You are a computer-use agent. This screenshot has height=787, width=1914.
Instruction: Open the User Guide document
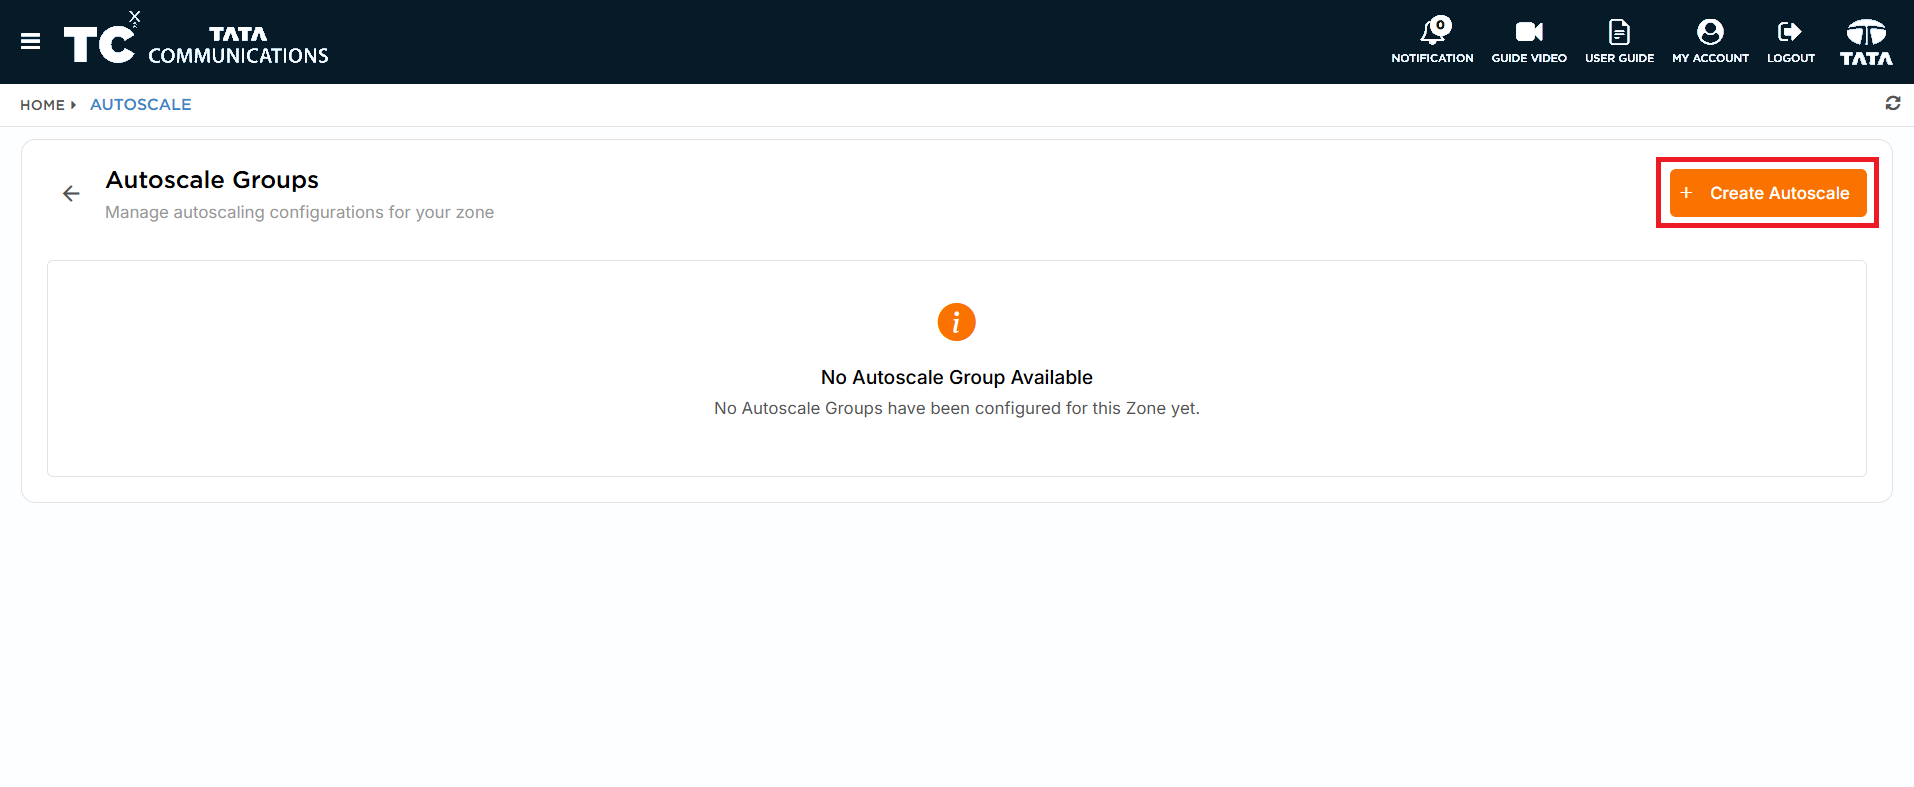(1619, 41)
